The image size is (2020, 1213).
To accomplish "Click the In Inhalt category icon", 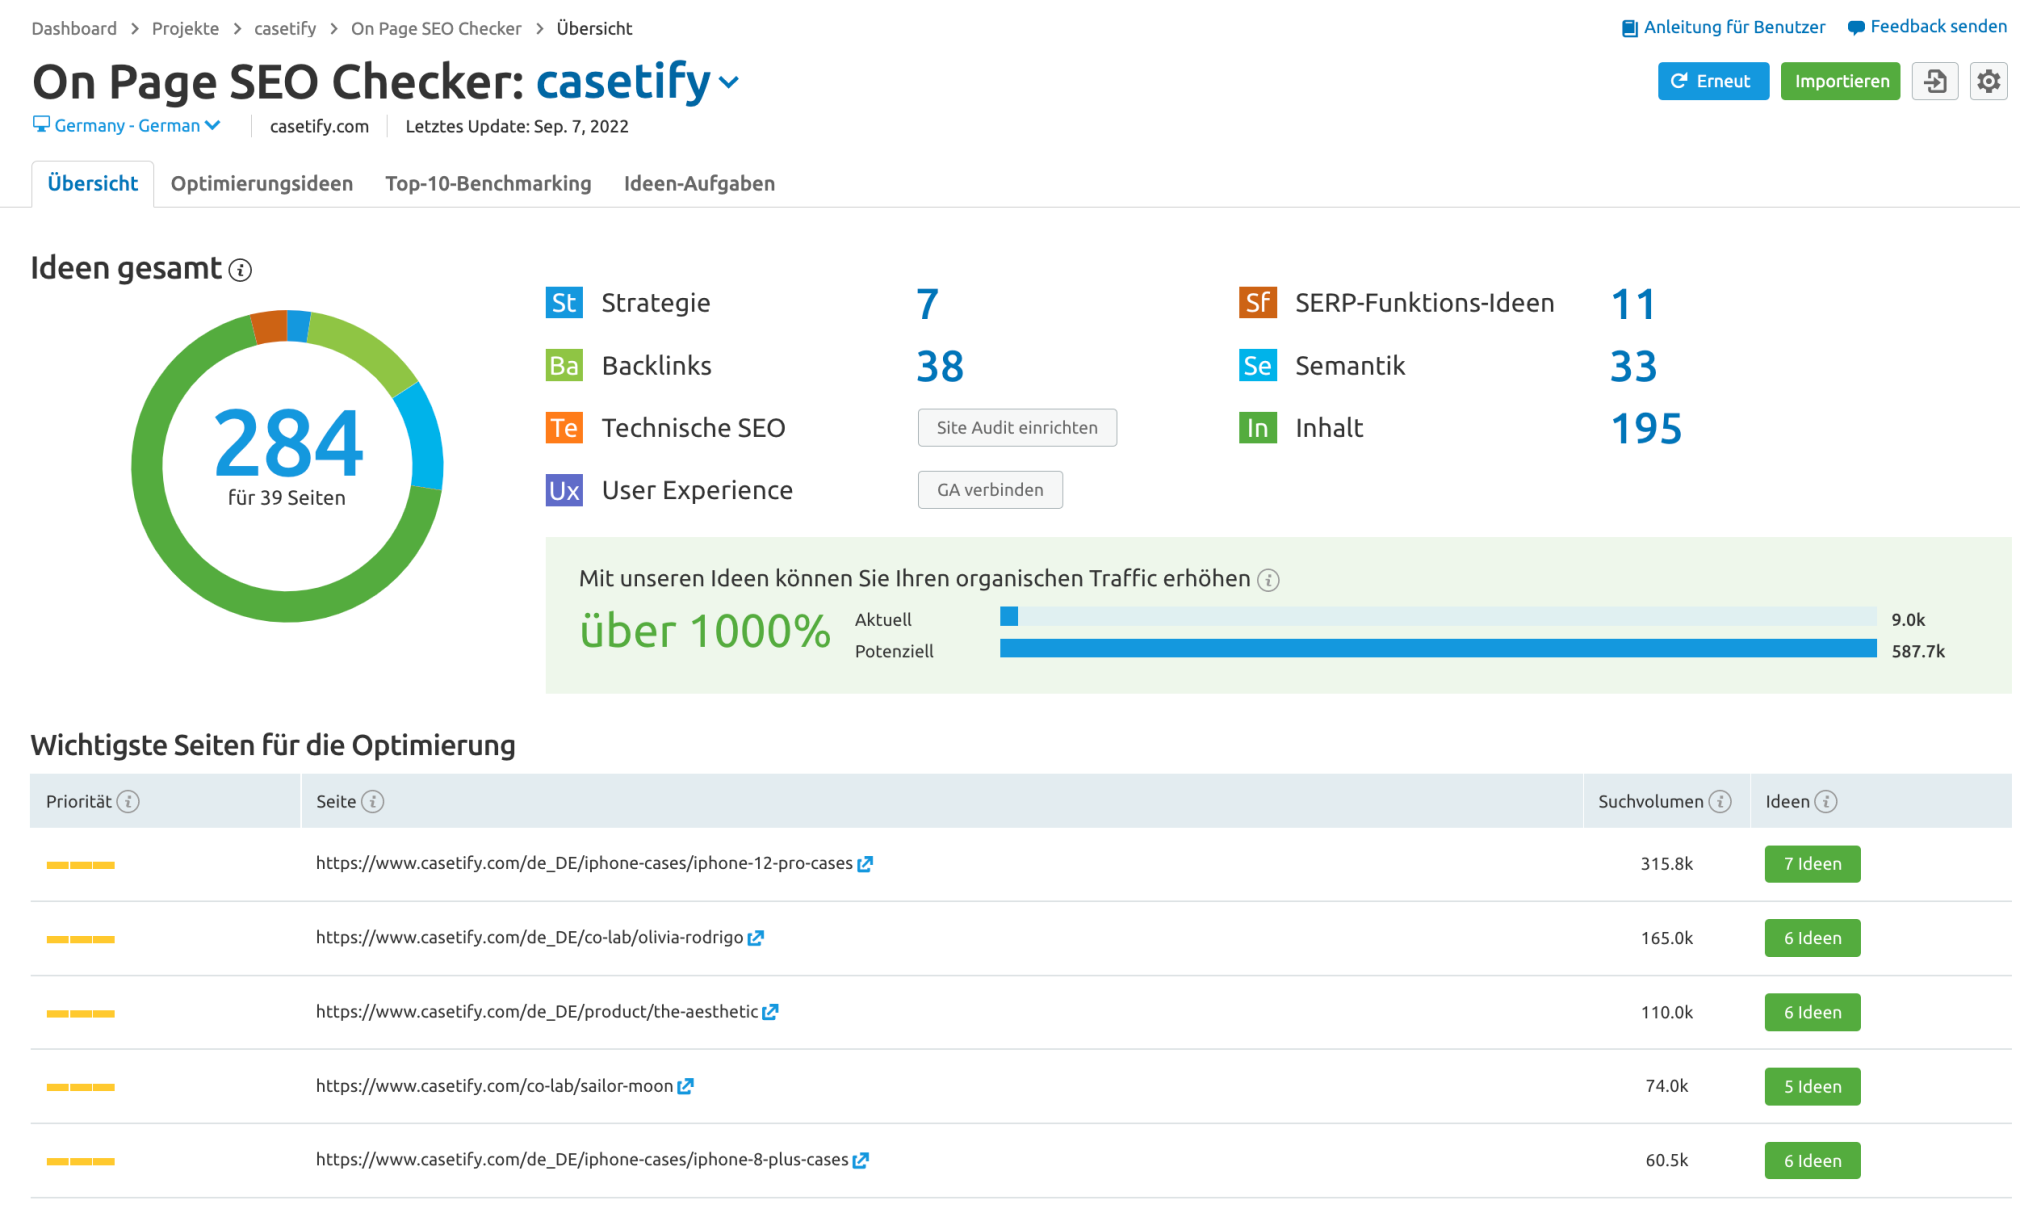I will point(1258,428).
